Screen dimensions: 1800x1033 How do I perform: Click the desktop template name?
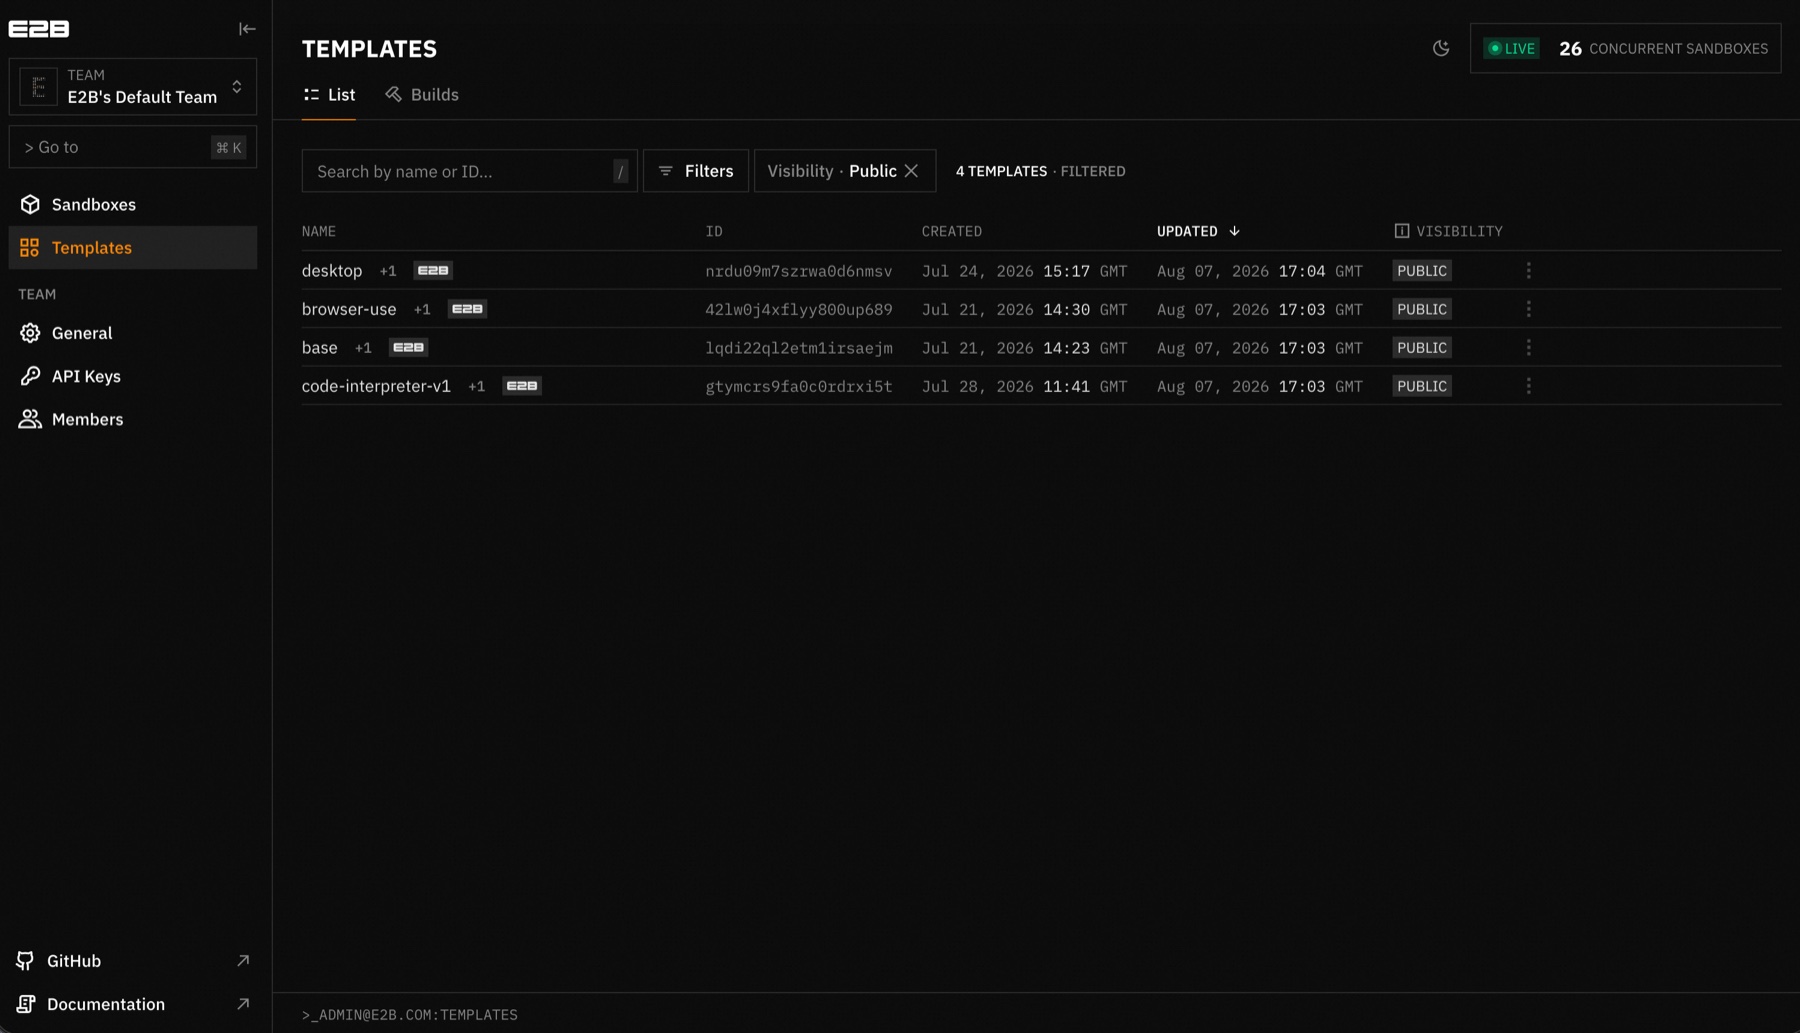[332, 271]
